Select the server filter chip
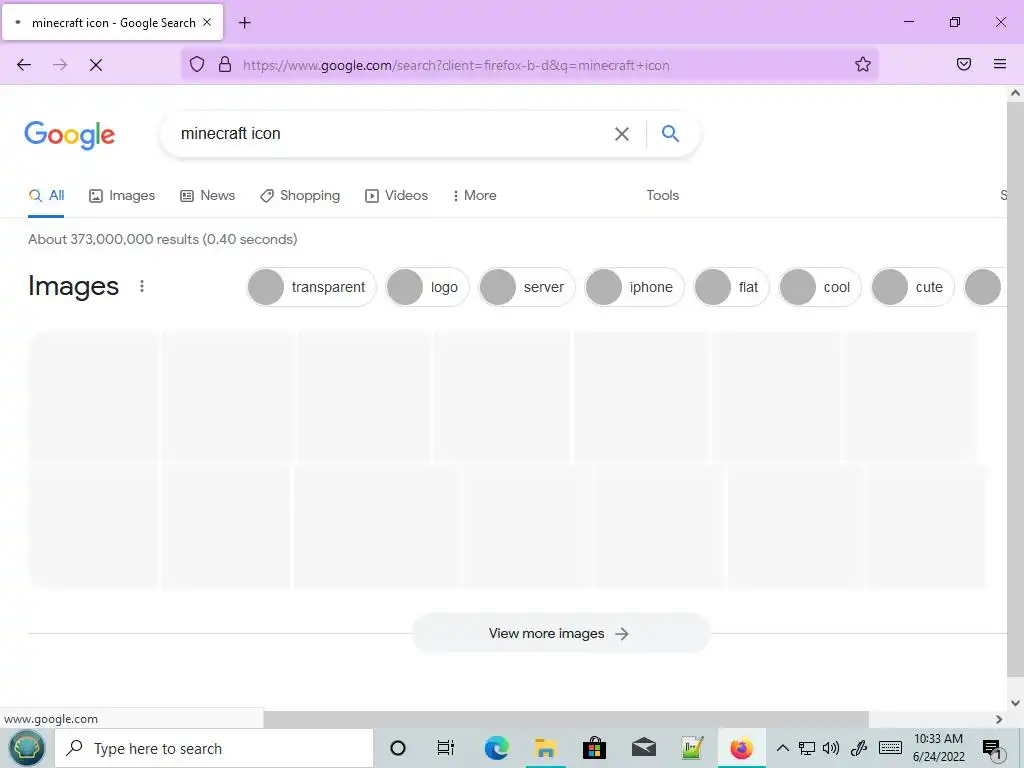Screen dimensions: 1024x768 [x=526, y=287]
